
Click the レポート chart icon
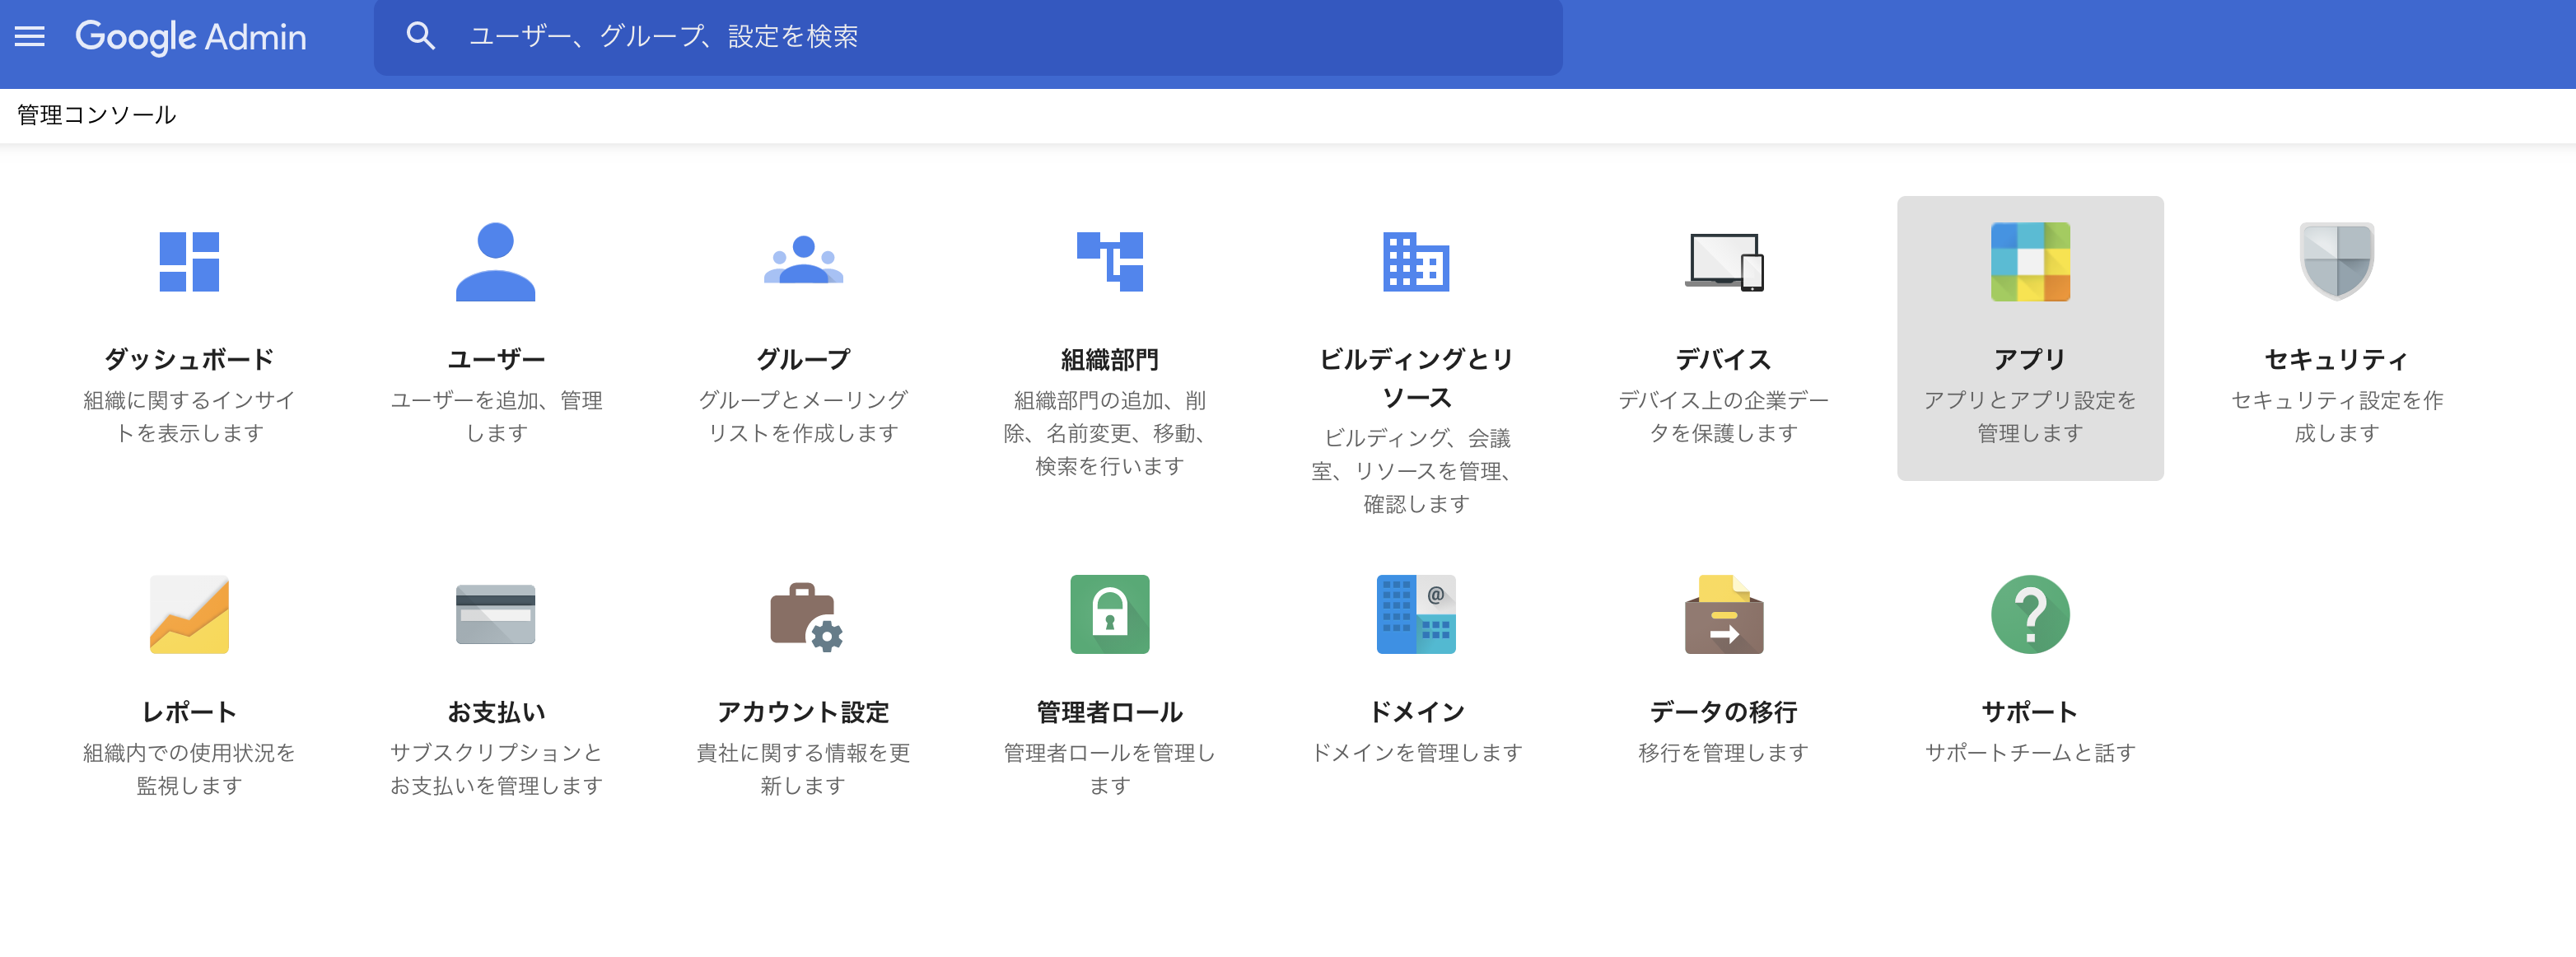click(189, 614)
